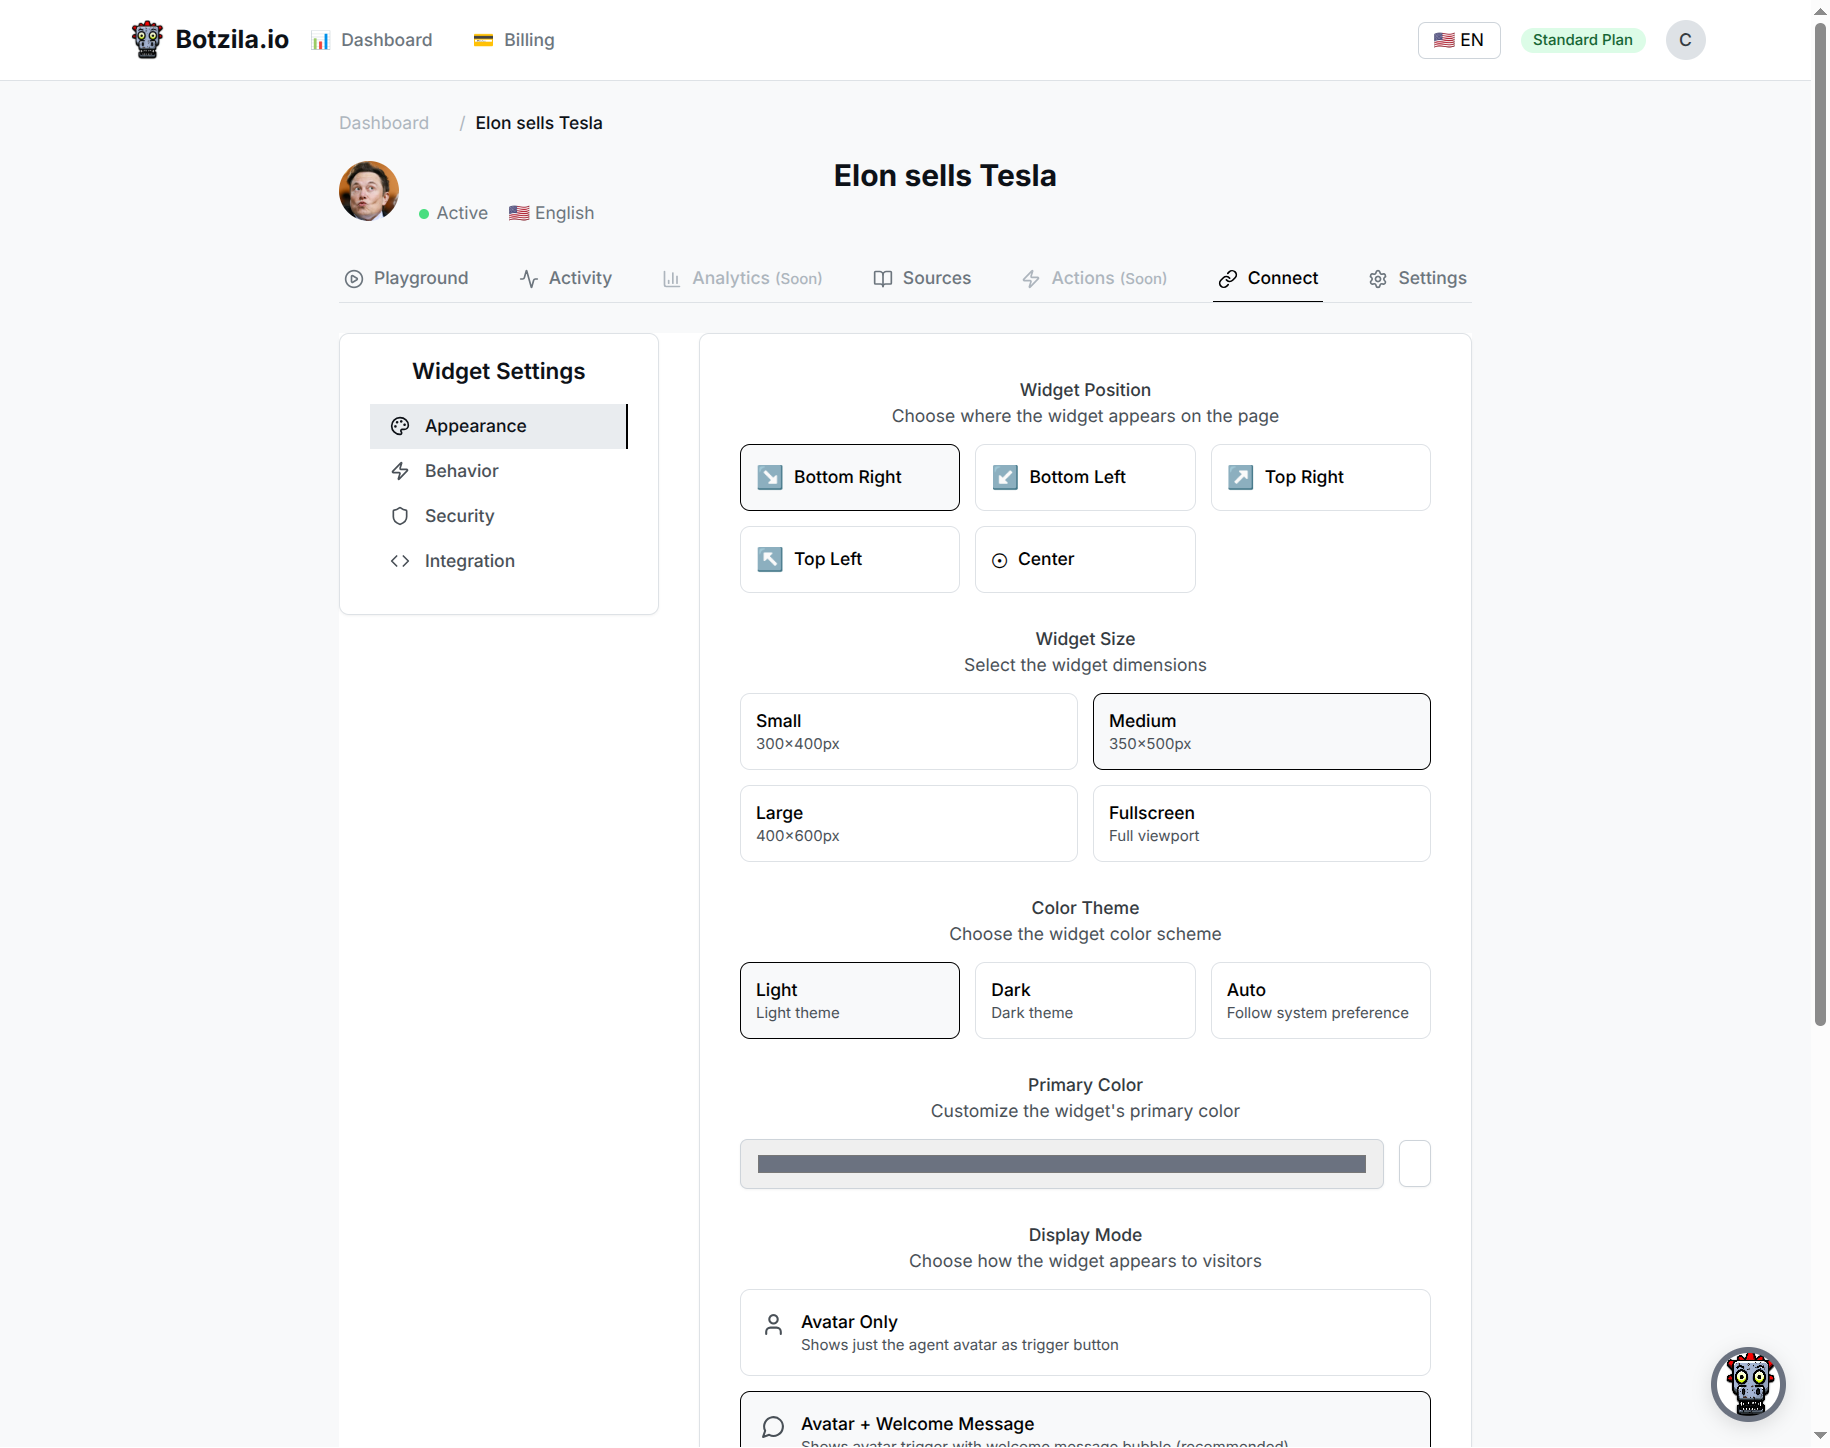The width and height of the screenshot is (1830, 1448).
Task: Click the Dashboard bar chart icon
Action: pyautogui.click(x=320, y=41)
